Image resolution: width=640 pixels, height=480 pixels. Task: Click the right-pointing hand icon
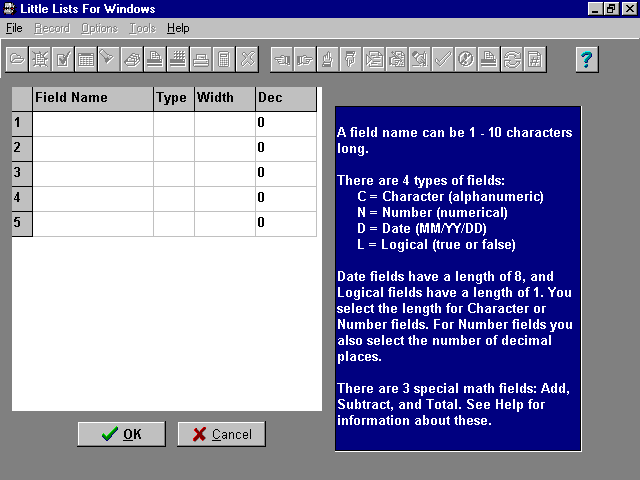pyautogui.click(x=305, y=59)
